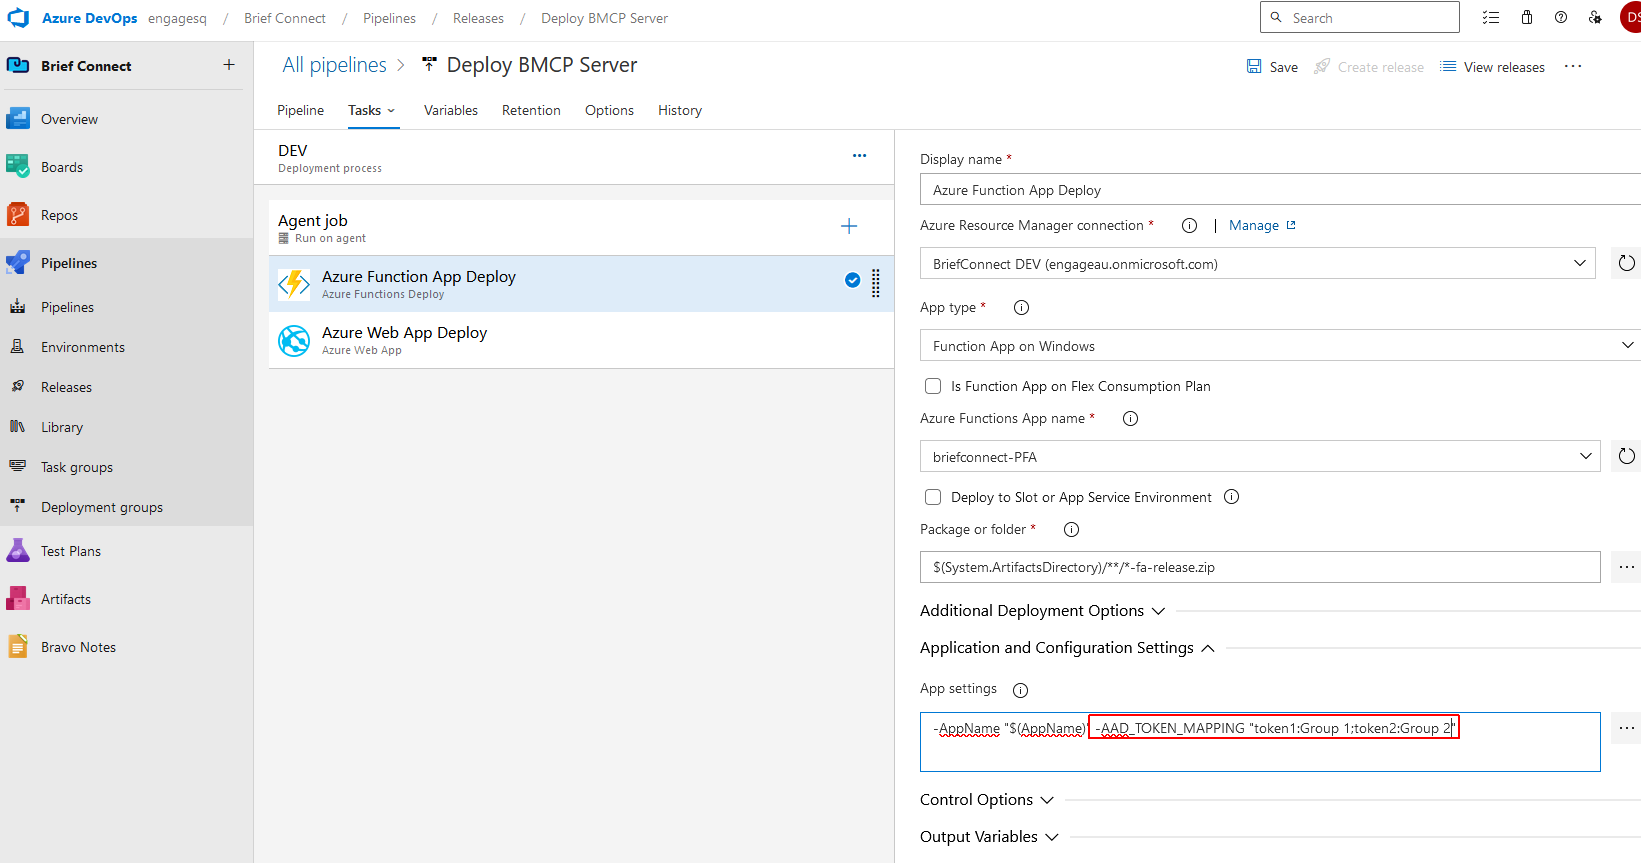Click the info icon next to App type
This screenshot has width=1641, height=863.
tap(1021, 308)
